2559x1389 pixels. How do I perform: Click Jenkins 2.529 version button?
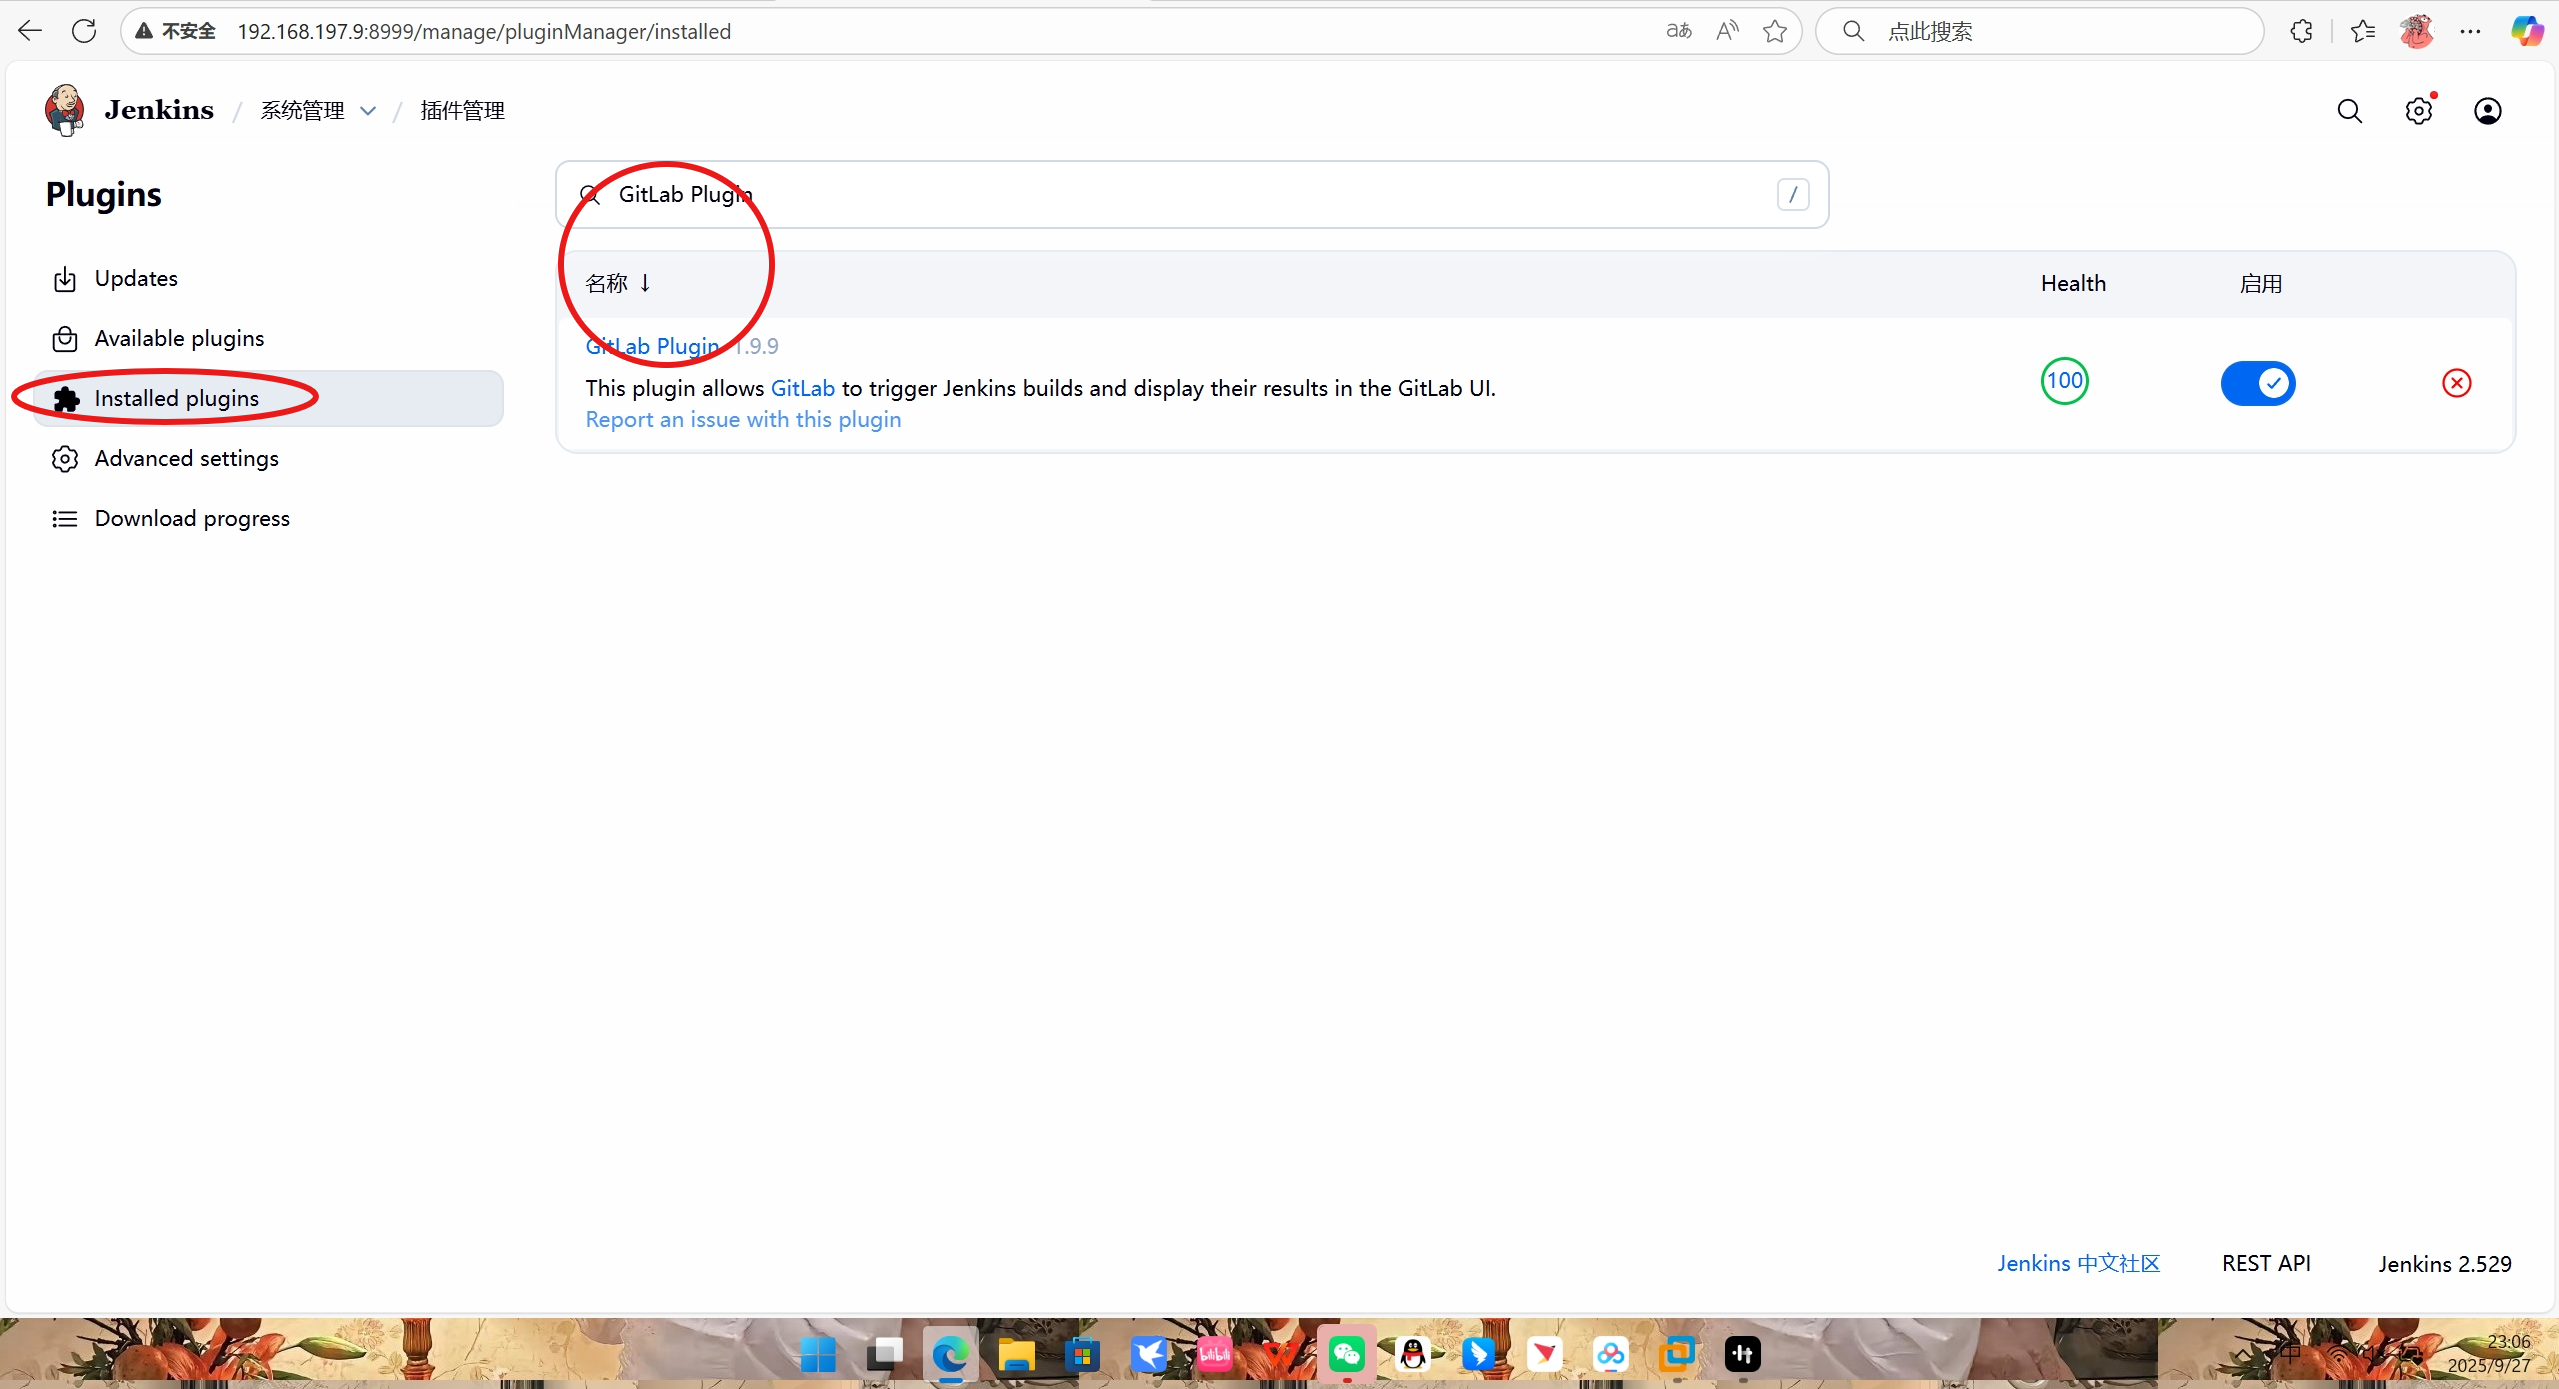2444,1264
